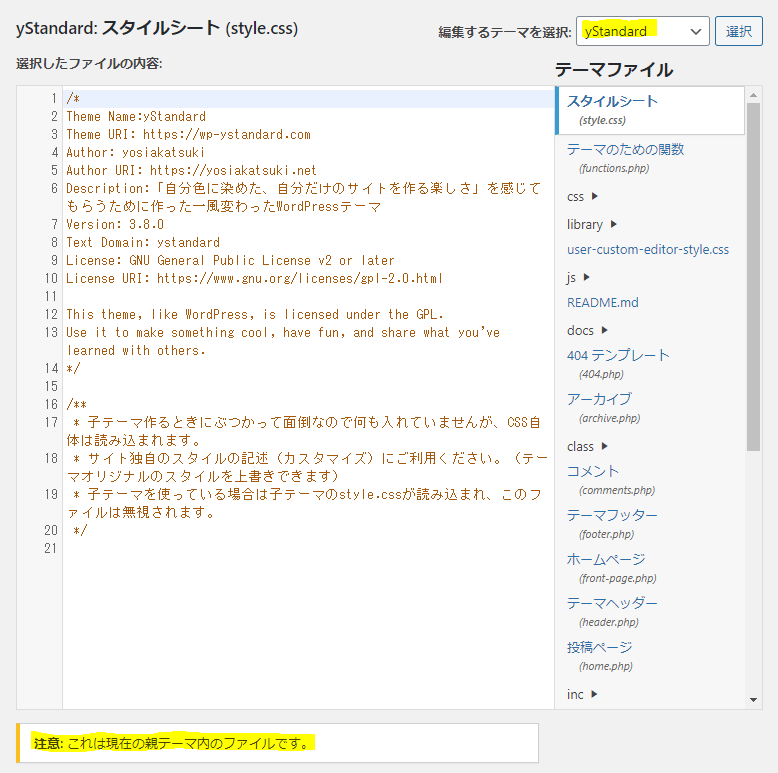
Task: Expand the docs folder
Action: pyautogui.click(x=587, y=330)
